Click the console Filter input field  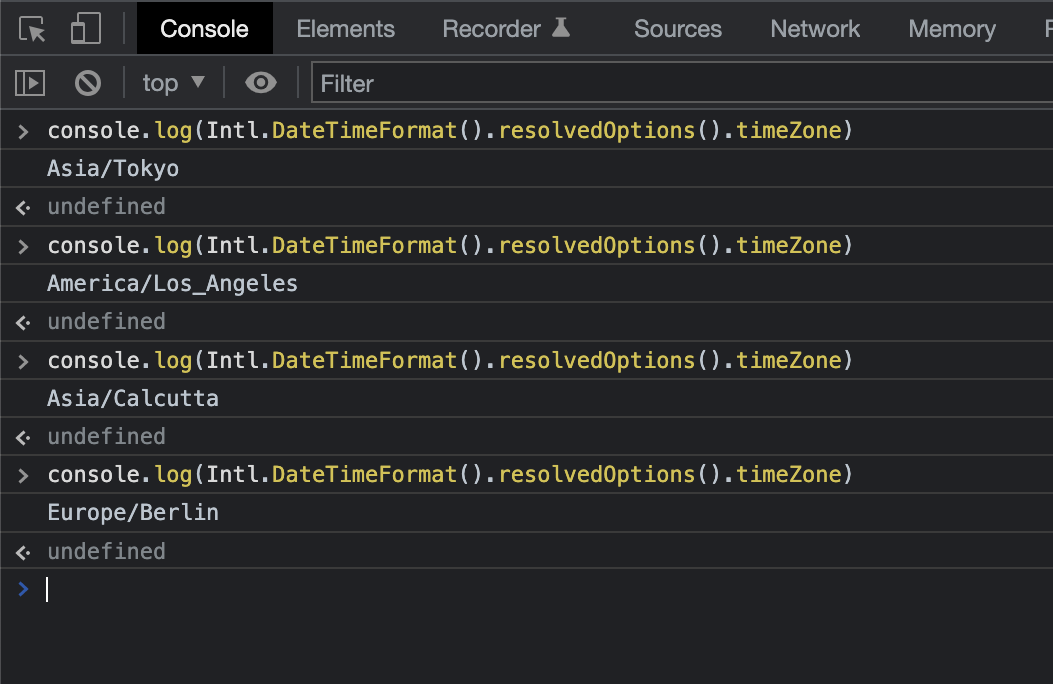tap(680, 84)
